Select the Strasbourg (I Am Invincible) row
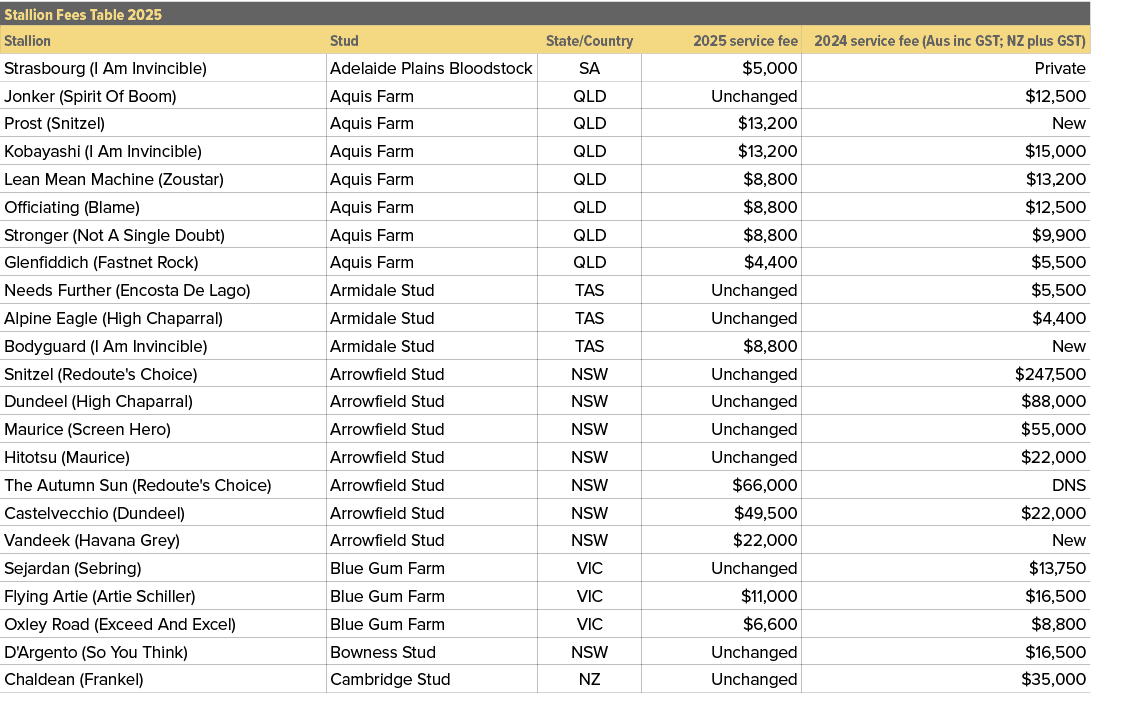 (105, 68)
